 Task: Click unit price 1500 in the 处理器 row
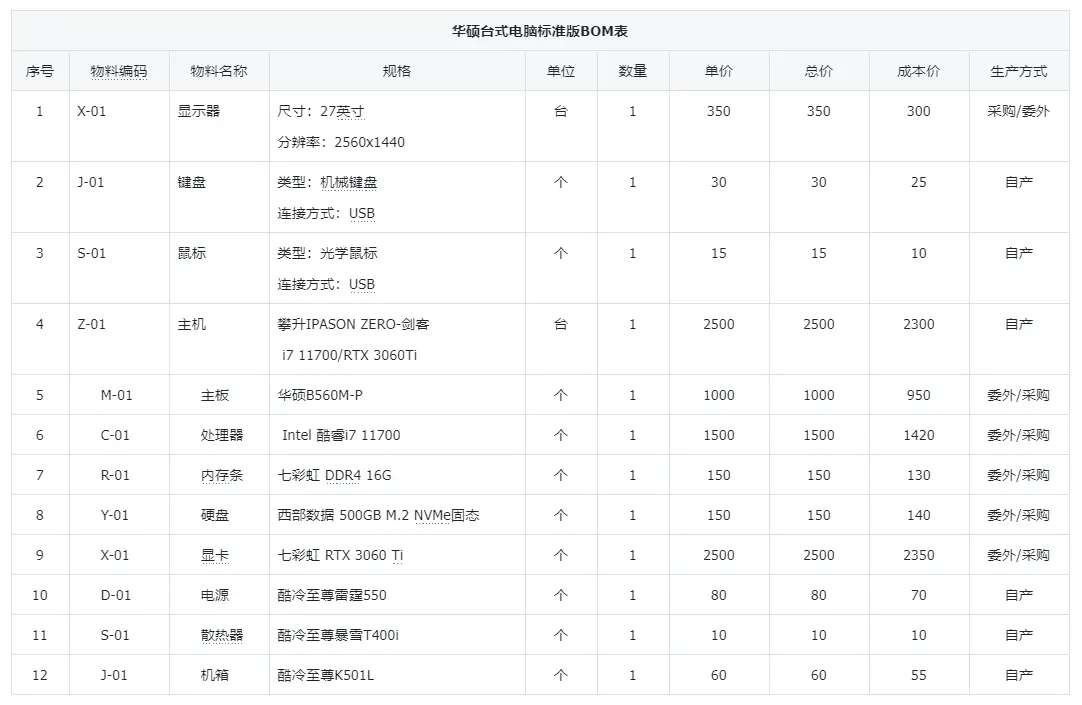[718, 435]
